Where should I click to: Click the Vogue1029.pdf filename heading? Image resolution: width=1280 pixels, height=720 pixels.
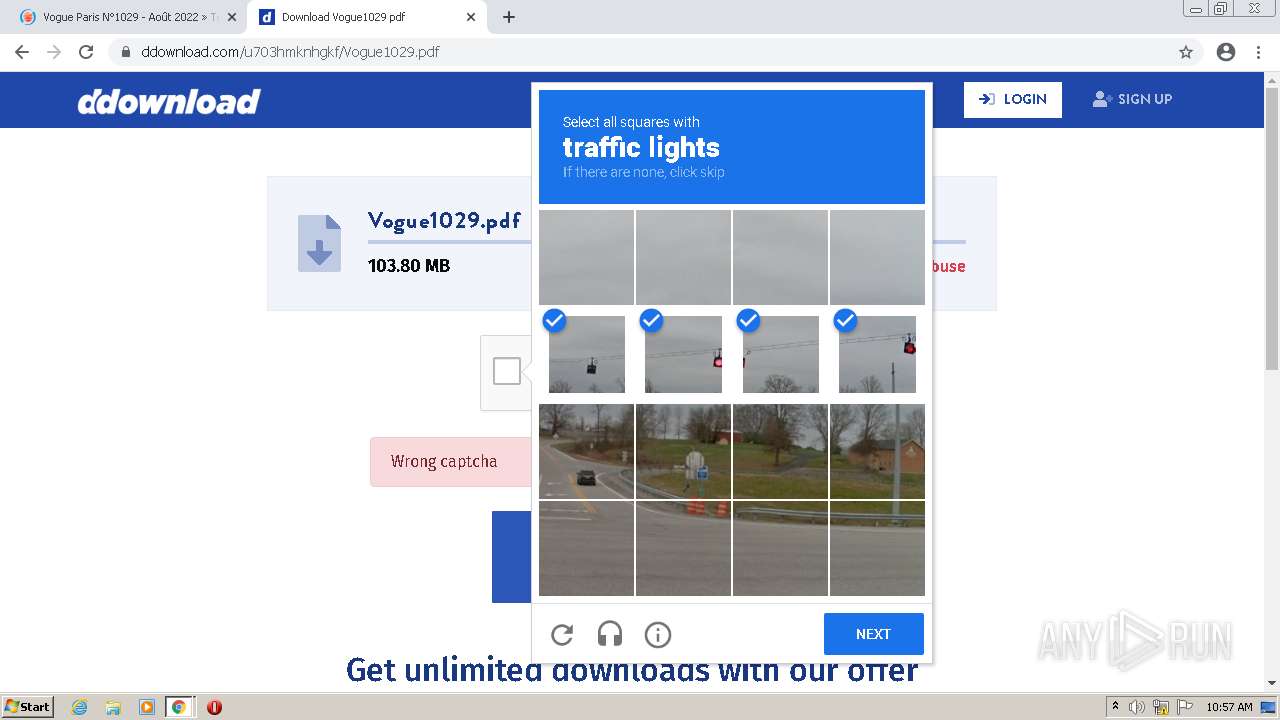[x=444, y=221]
